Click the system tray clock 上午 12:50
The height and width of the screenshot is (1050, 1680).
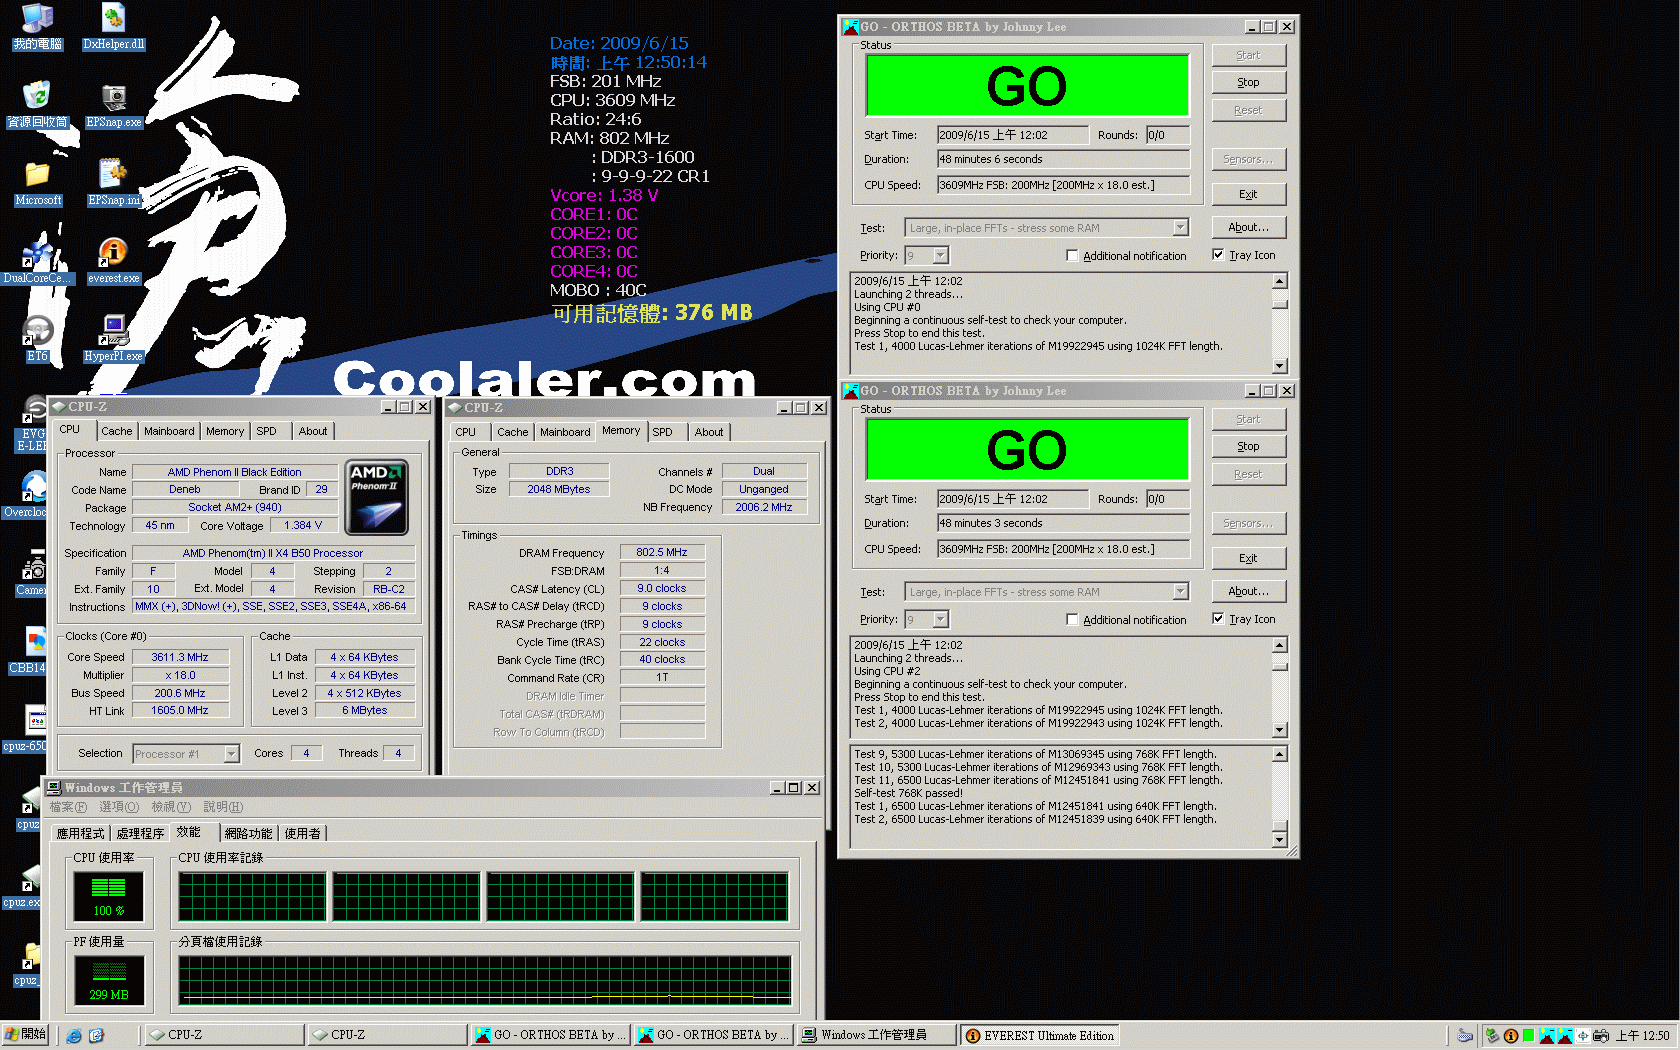point(1643,1036)
